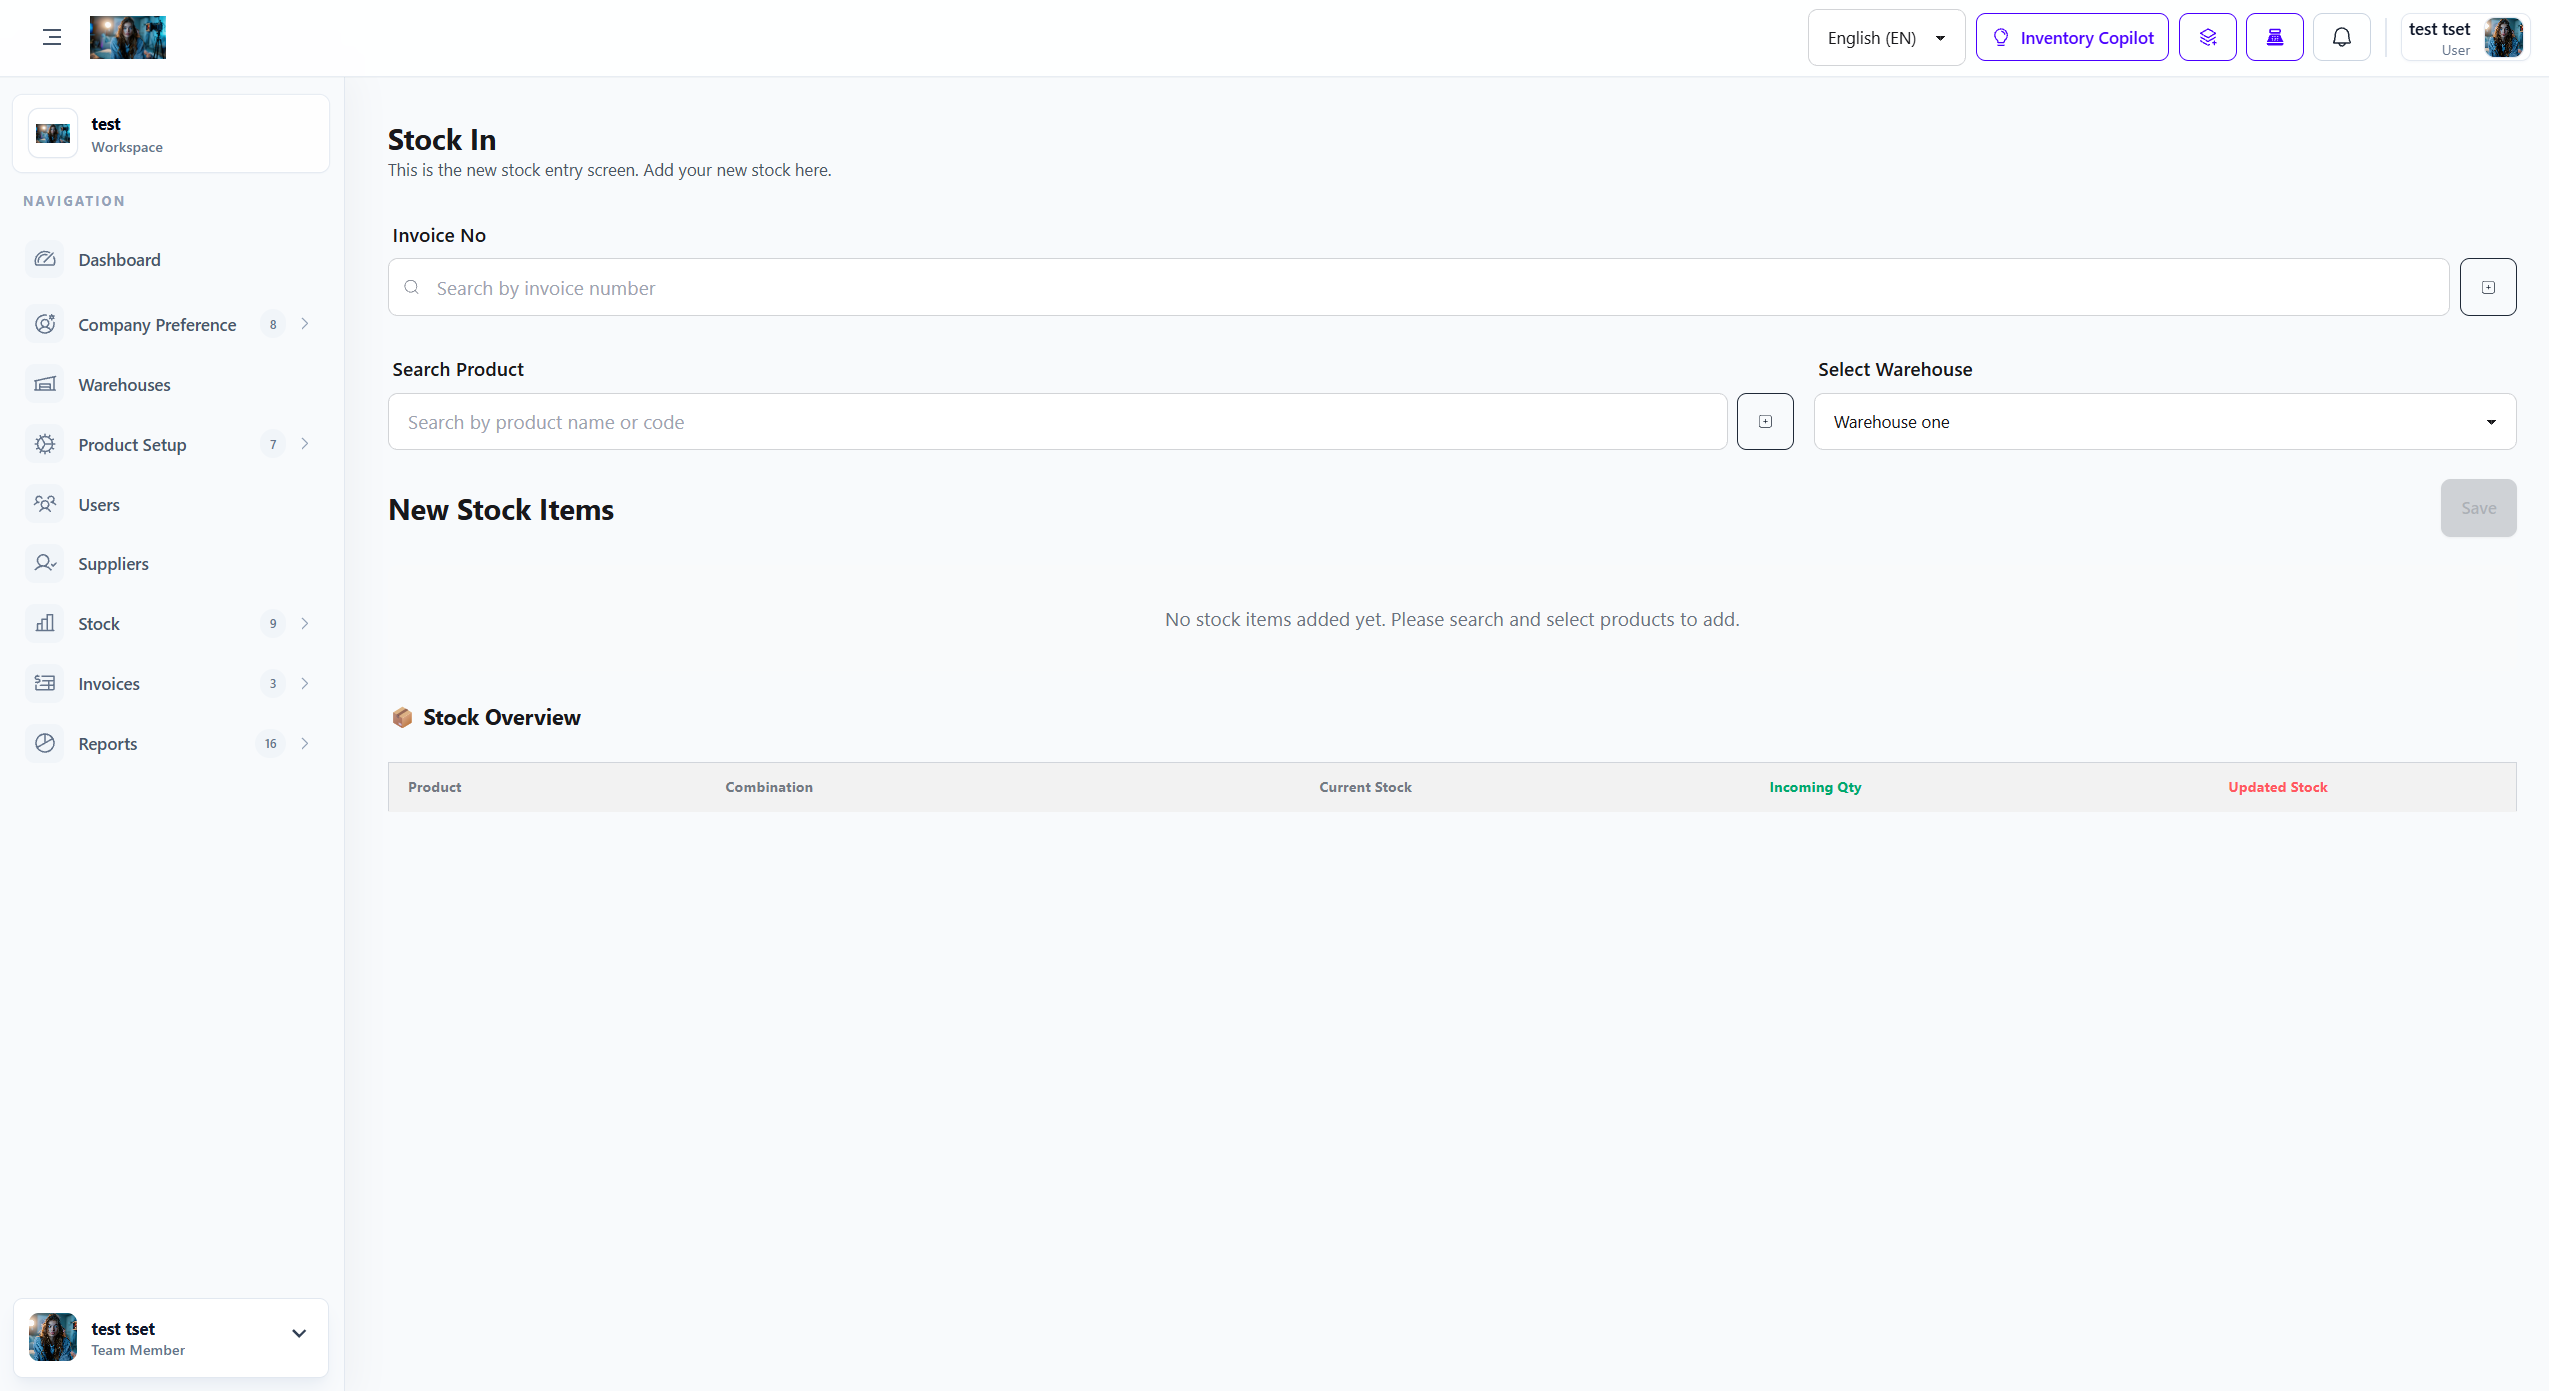Click the Invoices document icon

[x=45, y=683]
